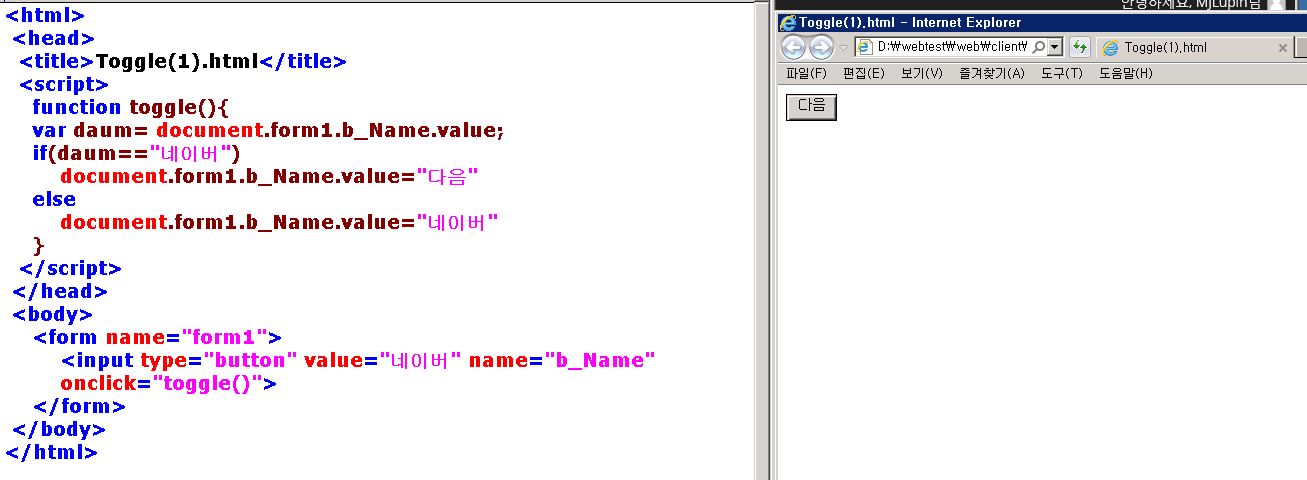The height and width of the screenshot is (480, 1307).
Task: Click the <title>Toggle(1).html</title> code line
Action: point(183,61)
